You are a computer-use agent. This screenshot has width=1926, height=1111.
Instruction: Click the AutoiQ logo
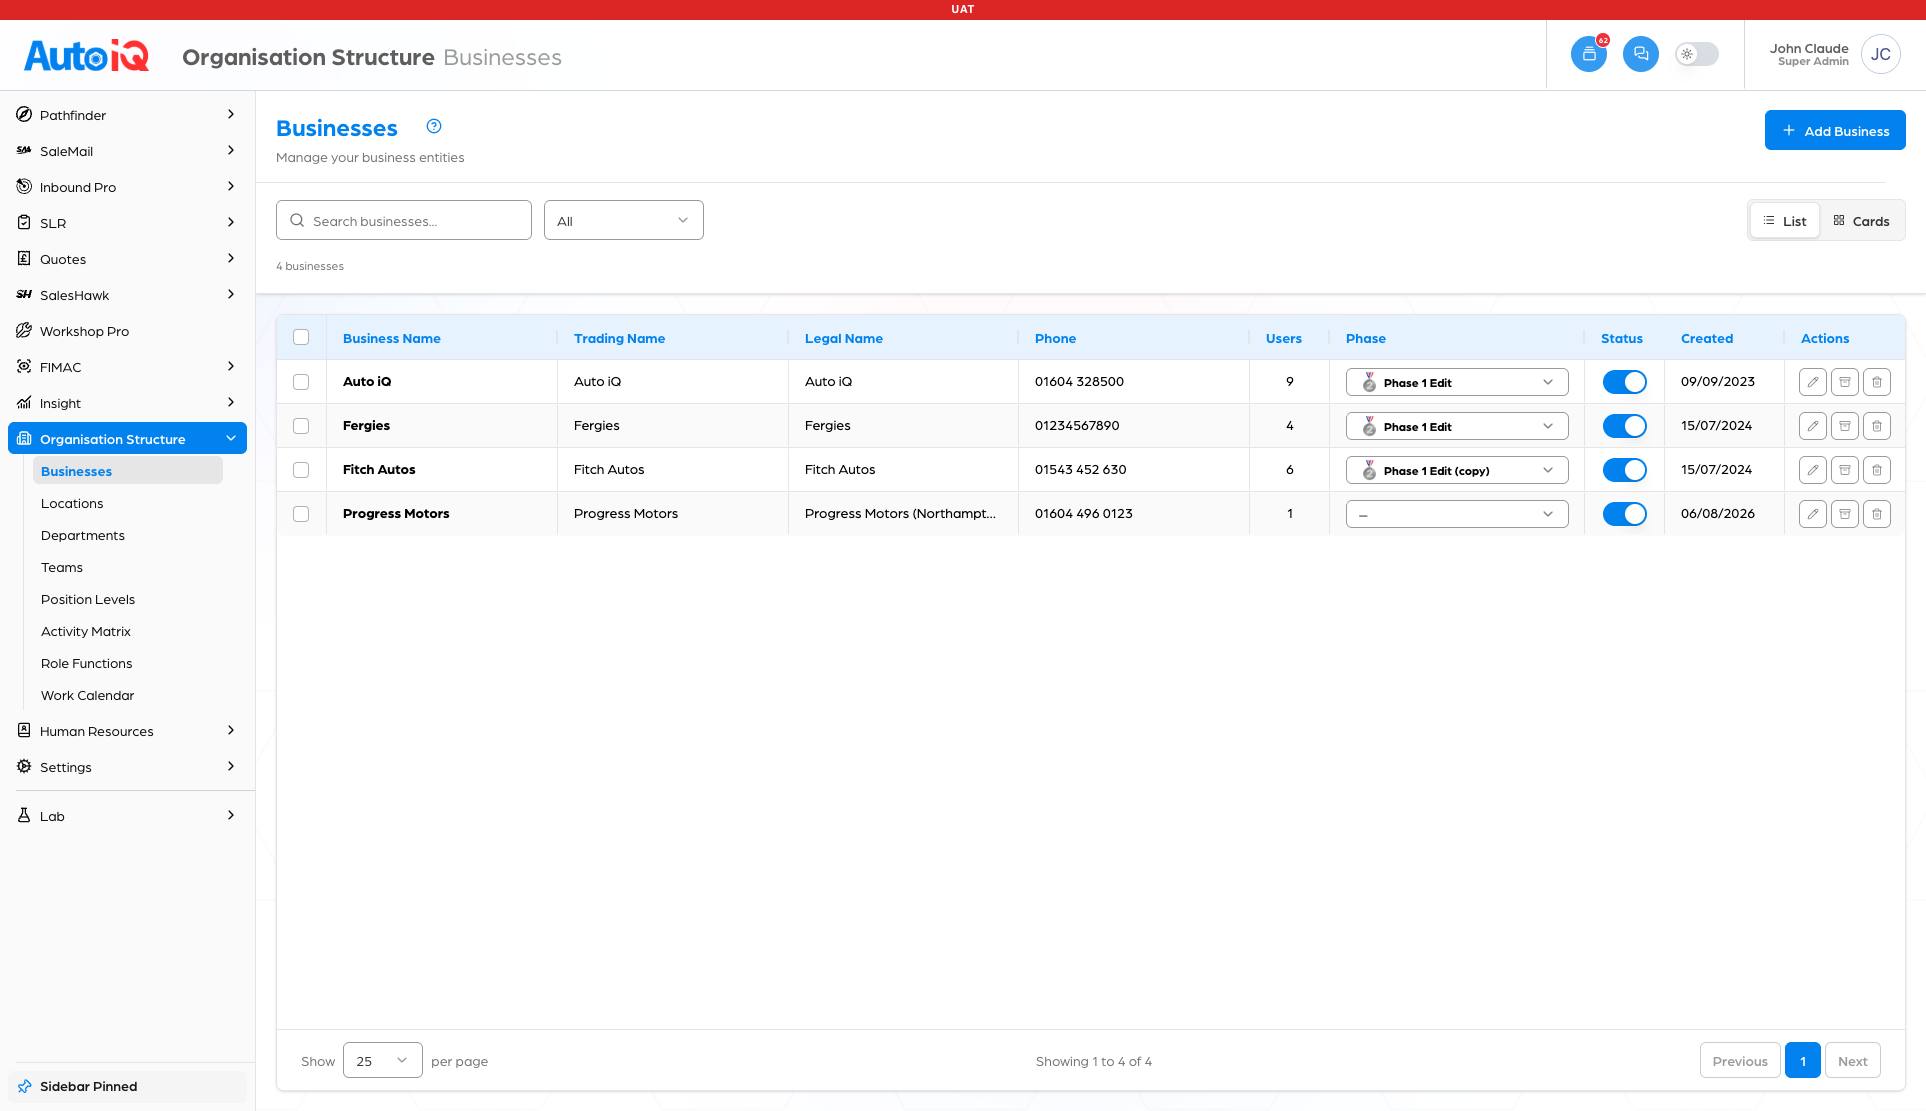(x=87, y=55)
